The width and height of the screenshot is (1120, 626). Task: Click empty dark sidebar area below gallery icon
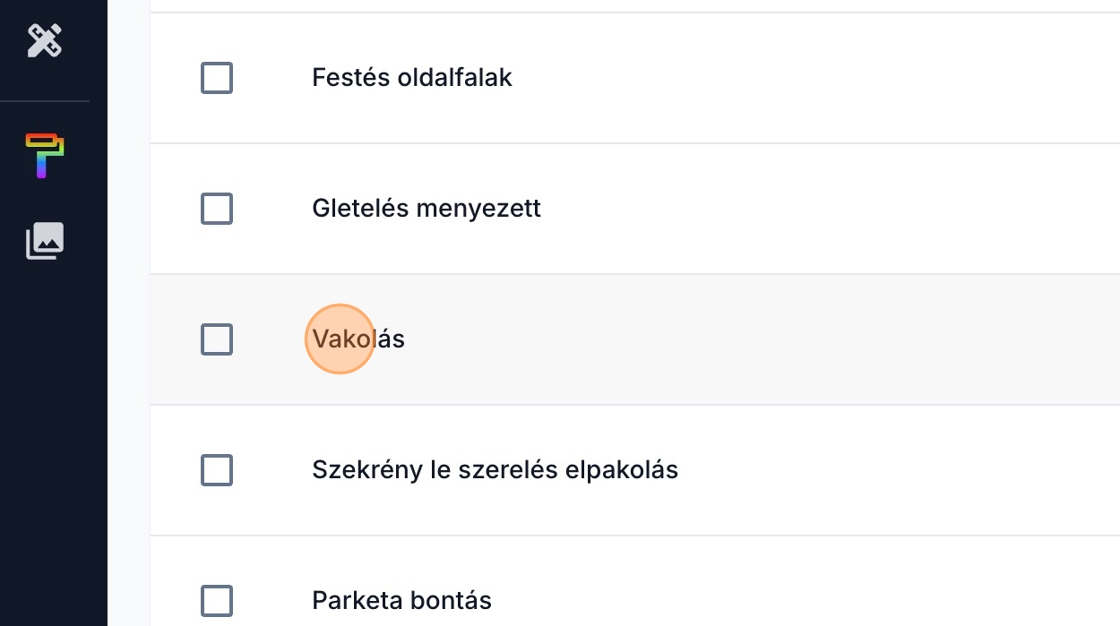[x=53, y=450]
